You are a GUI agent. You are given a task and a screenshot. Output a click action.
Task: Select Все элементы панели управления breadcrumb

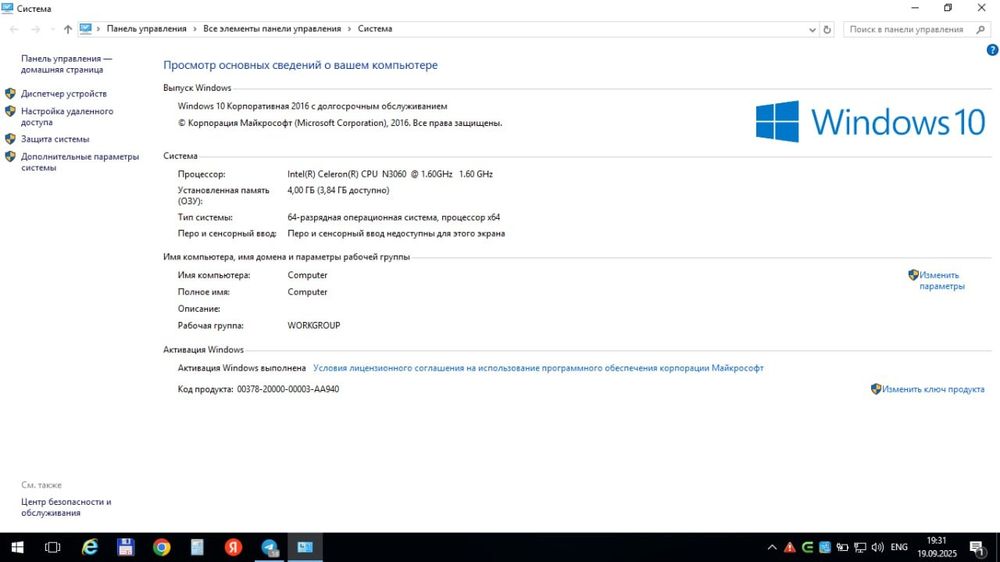[x=272, y=29]
